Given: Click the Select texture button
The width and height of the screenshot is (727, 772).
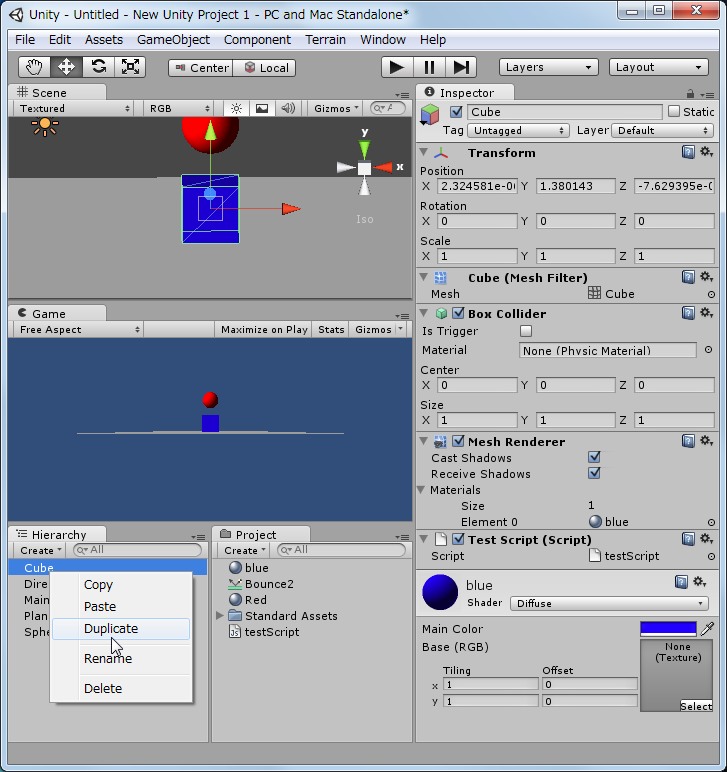Looking at the screenshot, I should [696, 706].
